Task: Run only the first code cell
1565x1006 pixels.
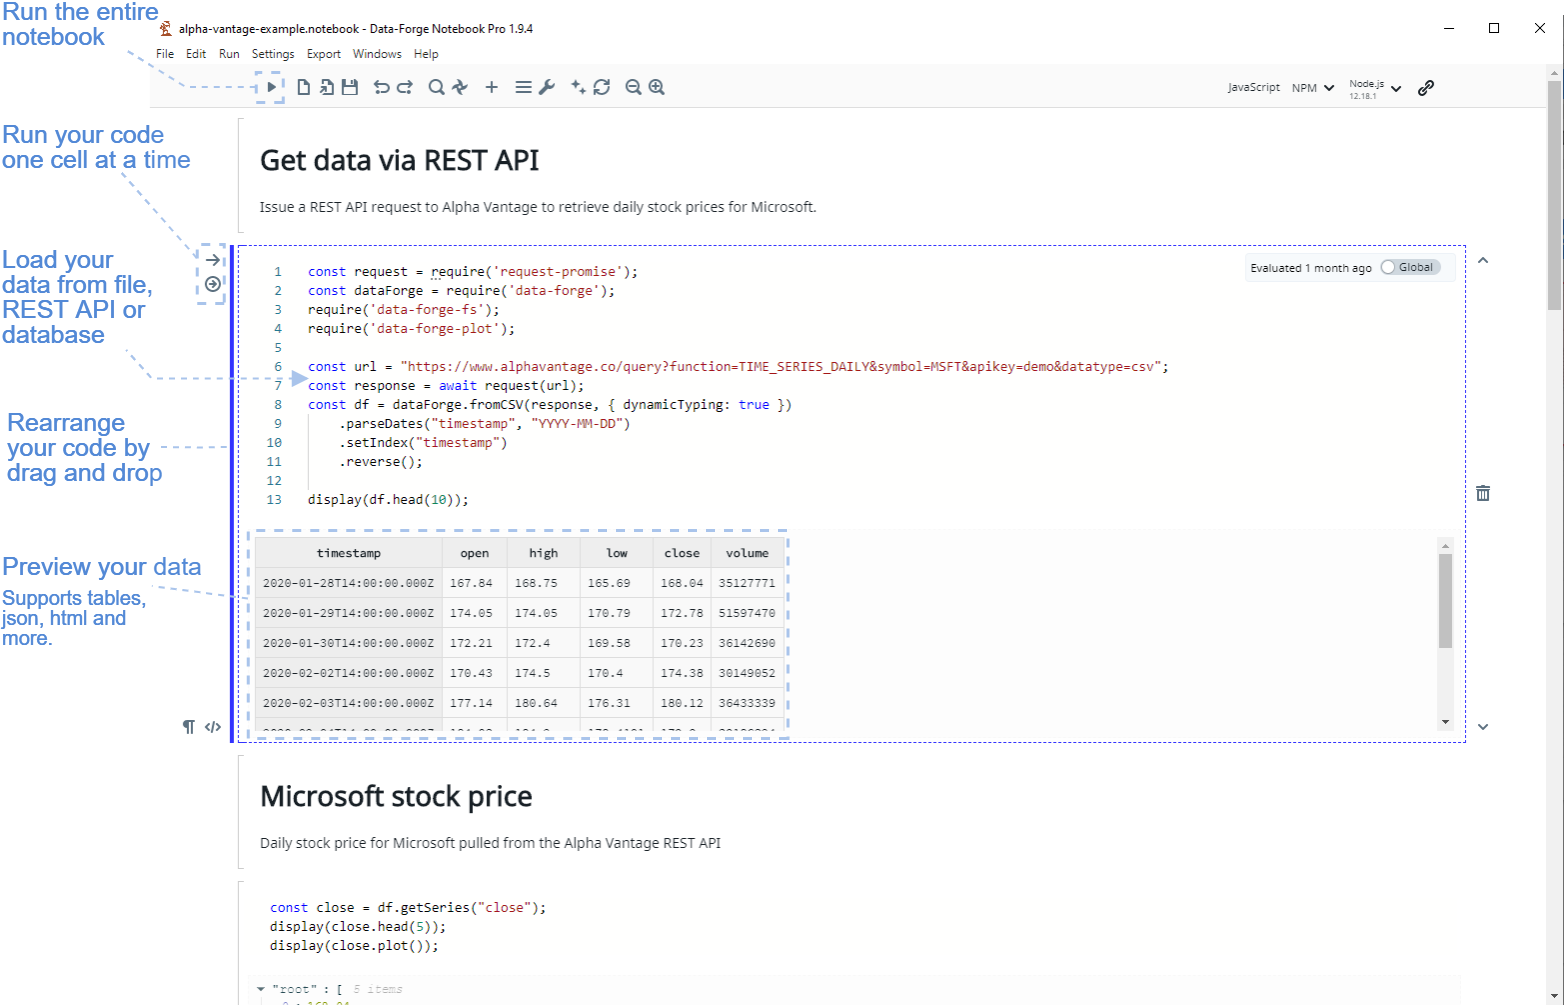Action: pos(212,259)
